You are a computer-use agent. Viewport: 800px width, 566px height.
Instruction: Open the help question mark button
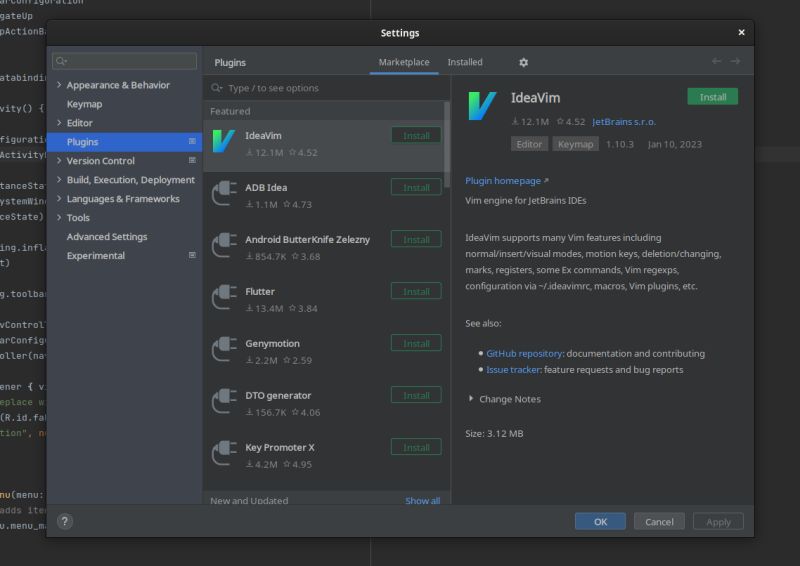[65, 521]
